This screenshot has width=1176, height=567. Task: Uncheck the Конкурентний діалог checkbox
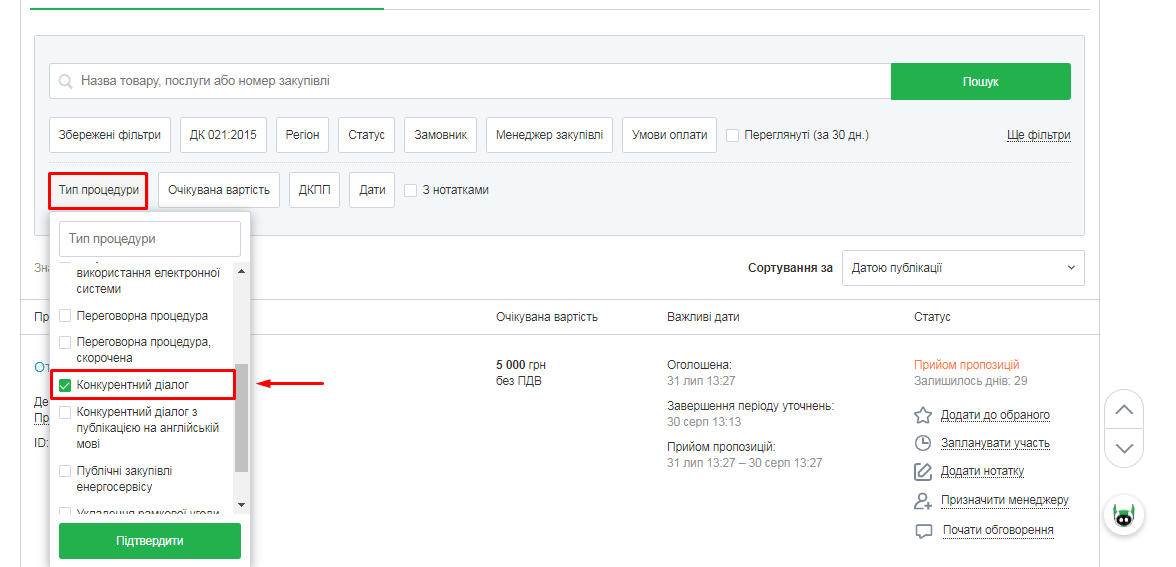click(66, 385)
